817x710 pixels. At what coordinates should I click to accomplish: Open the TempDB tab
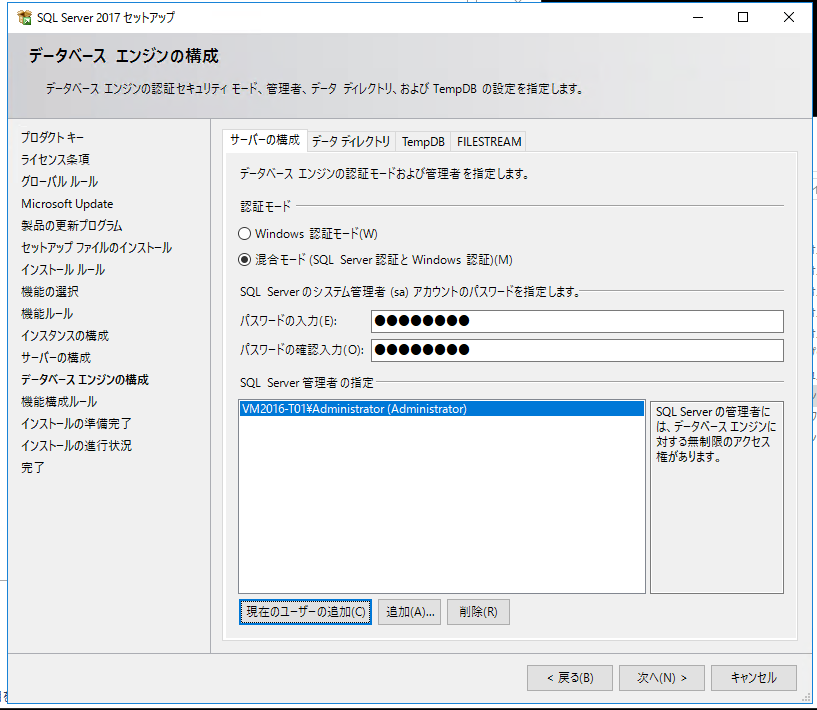point(423,142)
